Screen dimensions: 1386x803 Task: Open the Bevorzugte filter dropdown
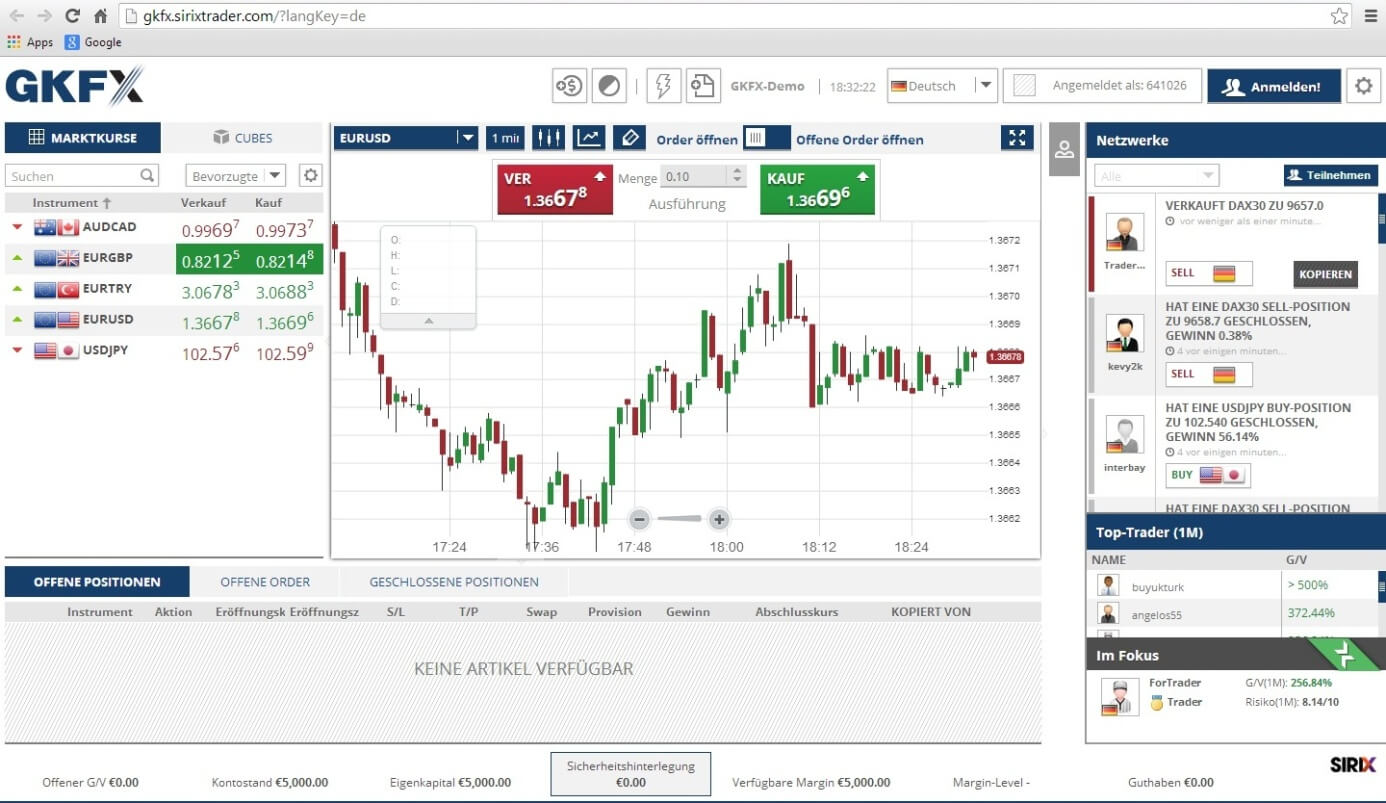[x=235, y=176]
